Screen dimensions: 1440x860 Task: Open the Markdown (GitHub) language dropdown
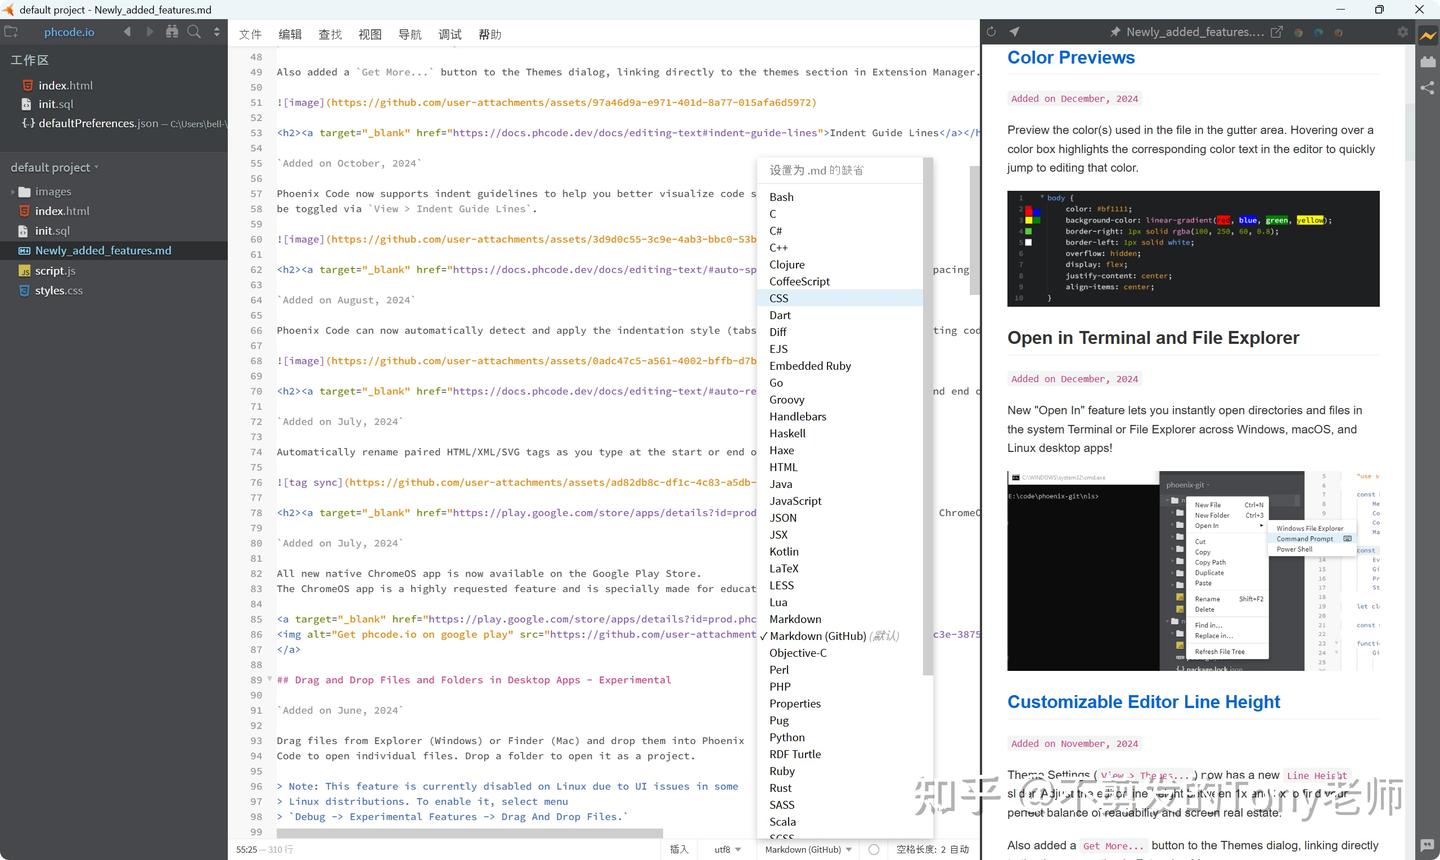pyautogui.click(x=806, y=849)
